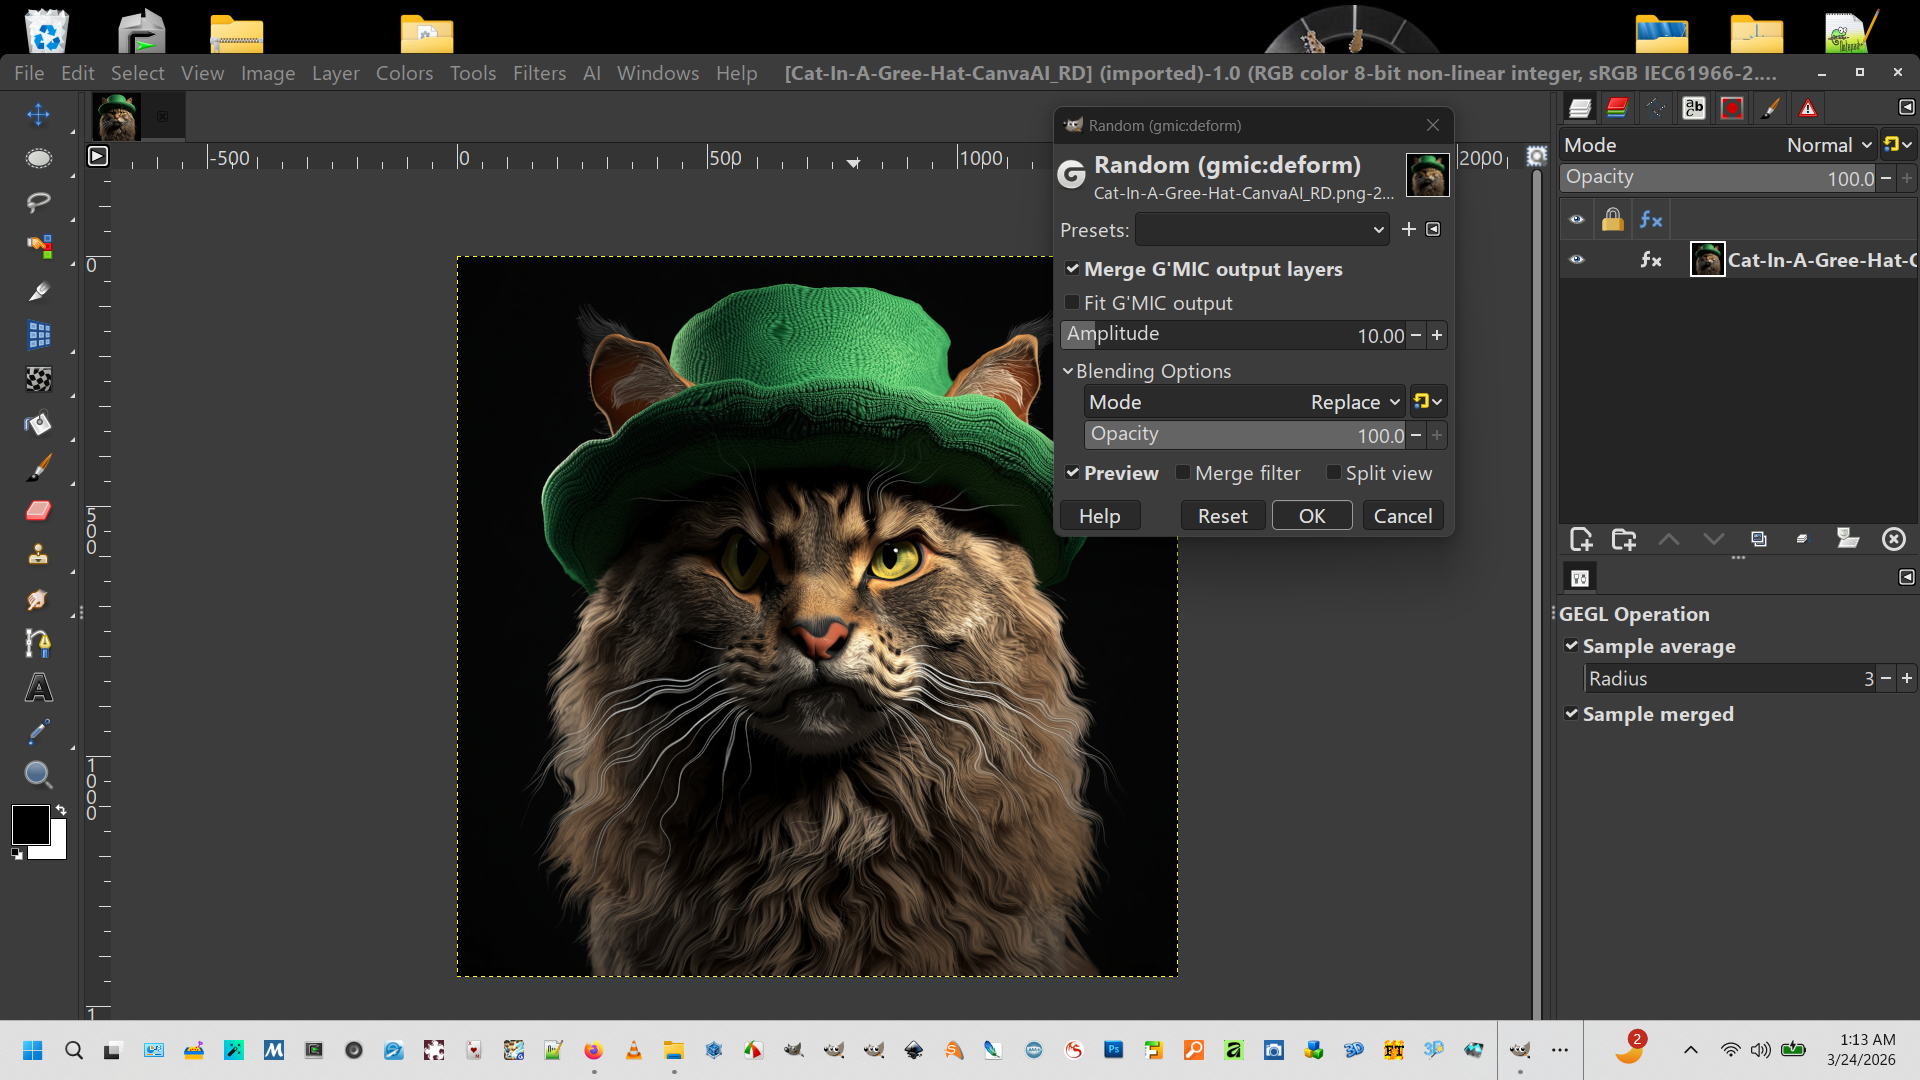The width and height of the screenshot is (1920, 1080).
Task: Collapse the Blending Options expander
Action: [x=1068, y=371]
